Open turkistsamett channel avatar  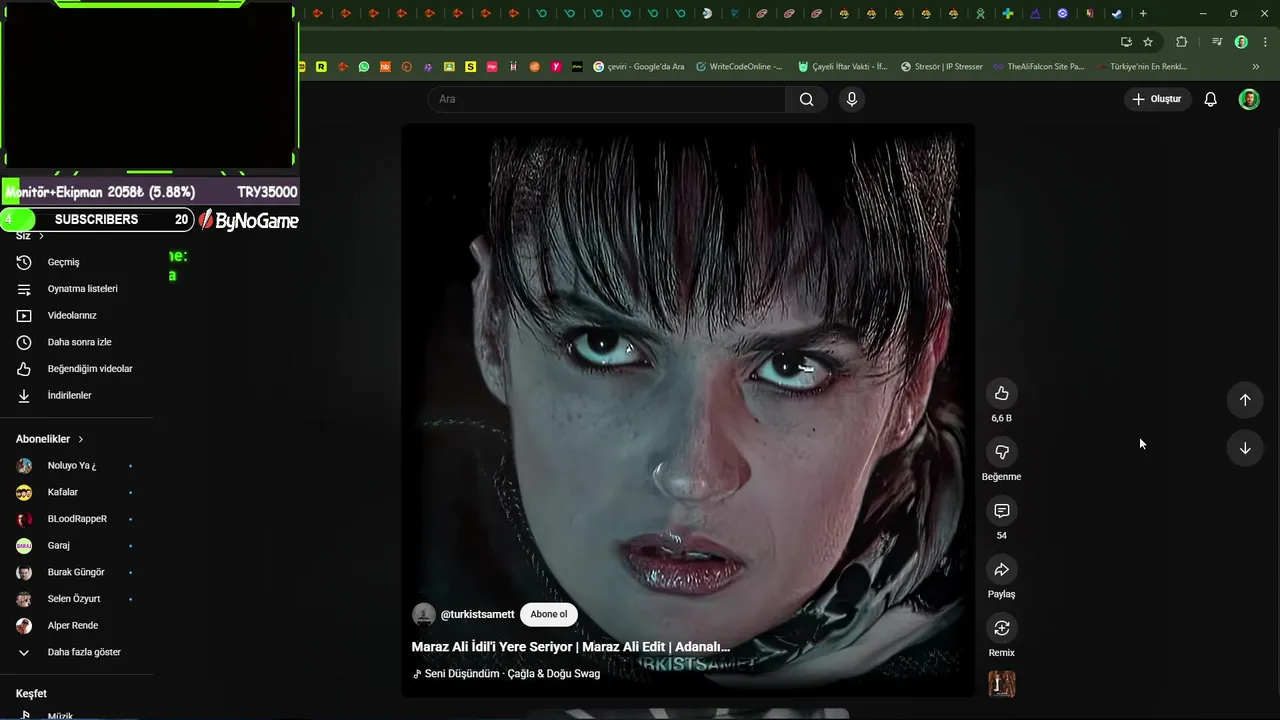[424, 614]
